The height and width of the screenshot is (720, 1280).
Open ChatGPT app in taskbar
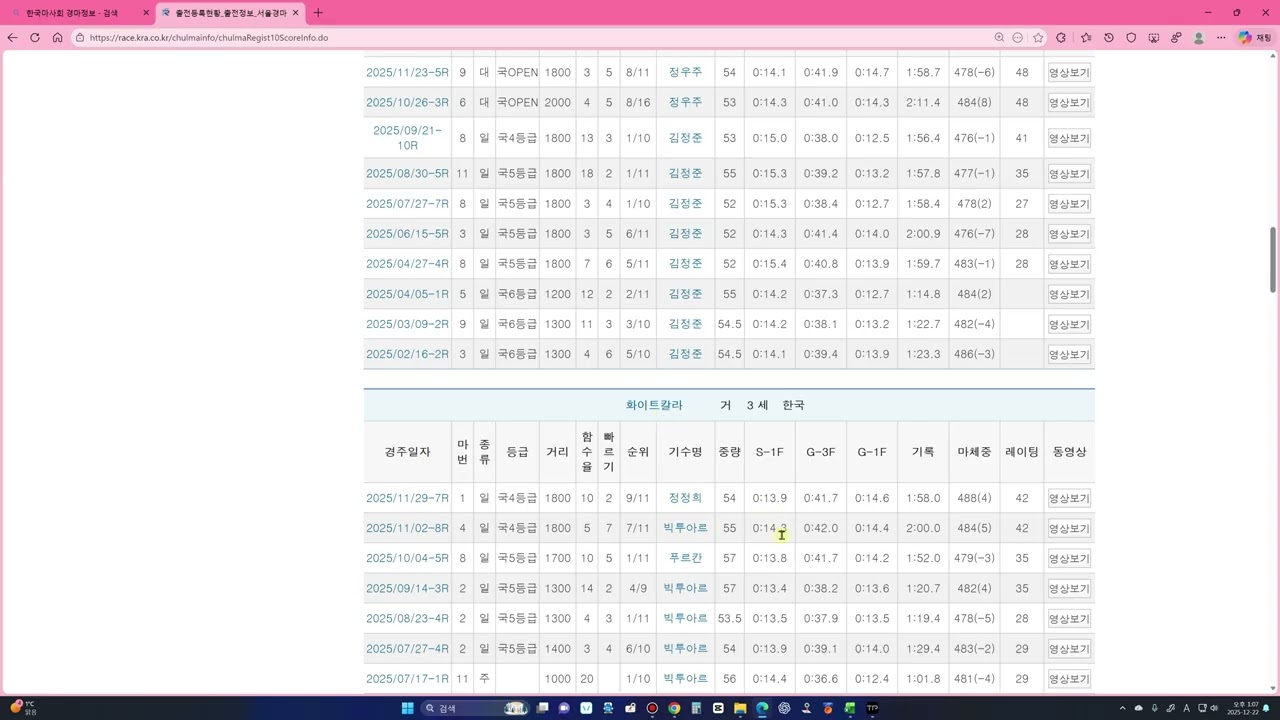click(x=784, y=708)
